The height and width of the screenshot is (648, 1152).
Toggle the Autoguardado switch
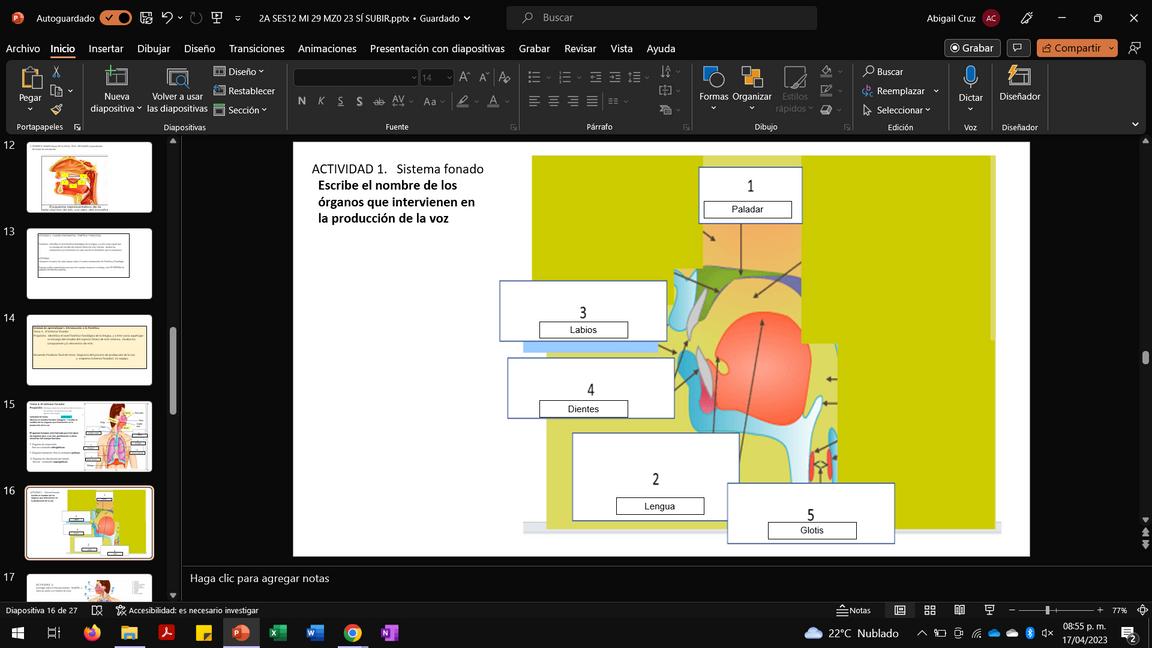click(x=115, y=18)
